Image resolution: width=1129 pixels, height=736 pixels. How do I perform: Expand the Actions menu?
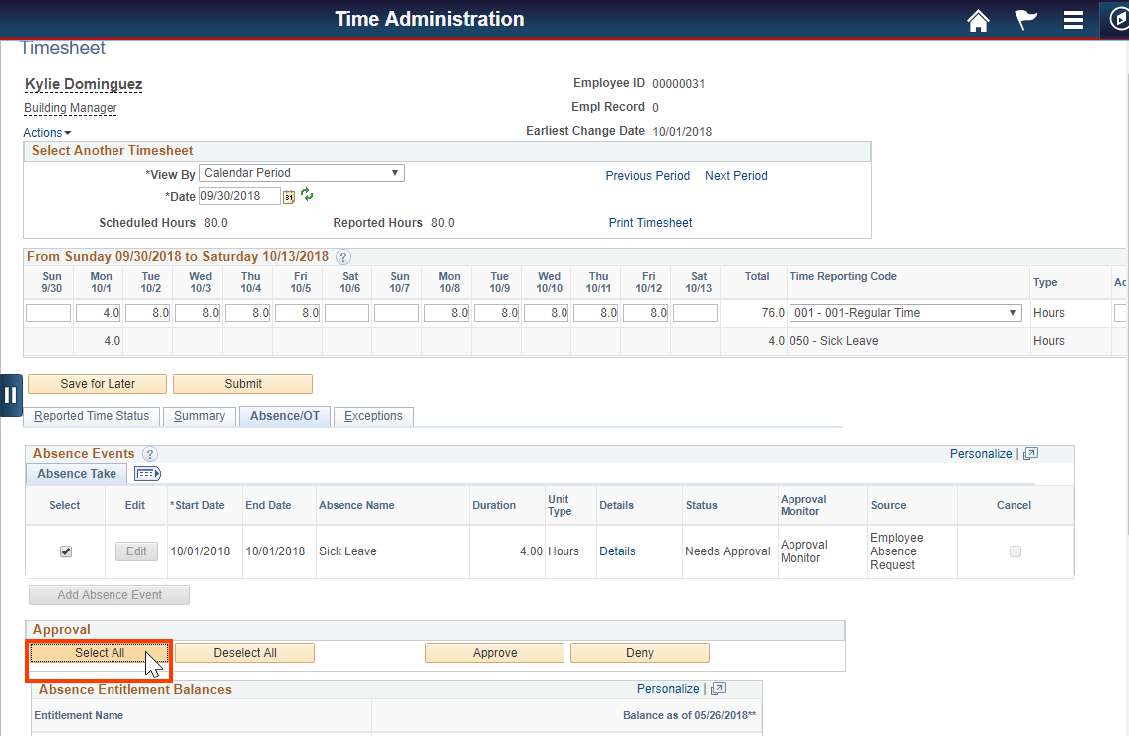tap(47, 132)
